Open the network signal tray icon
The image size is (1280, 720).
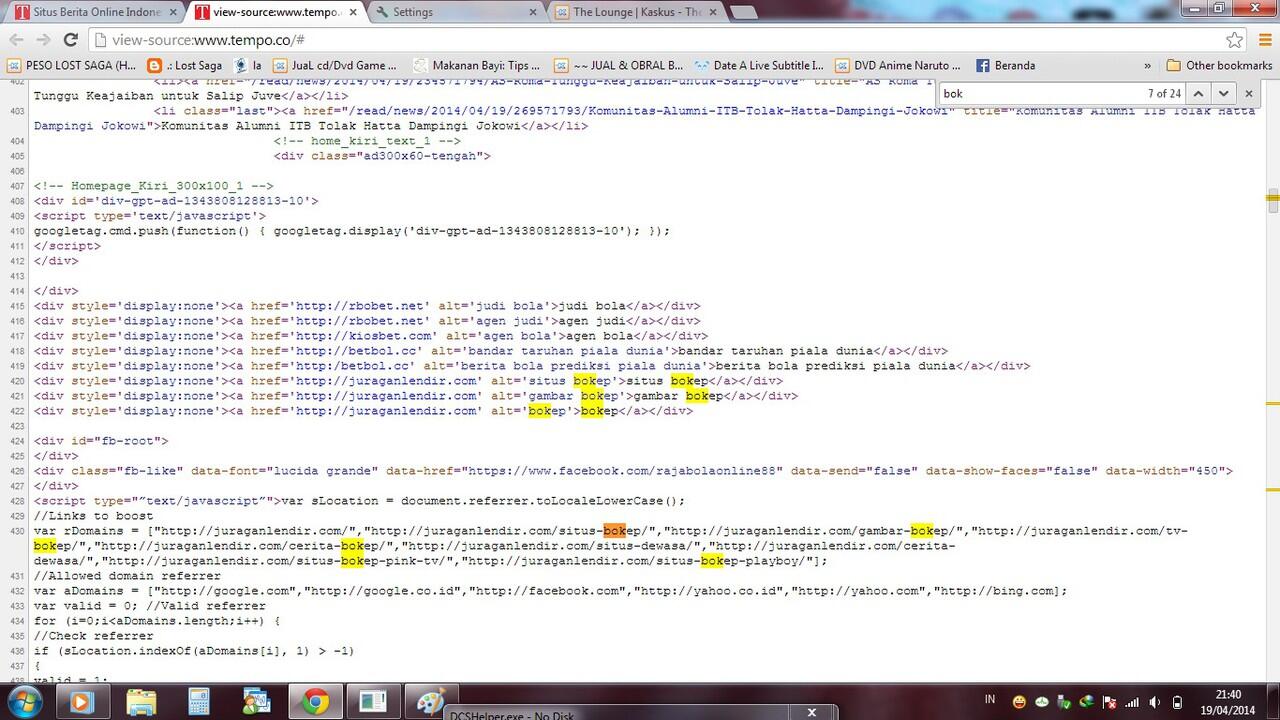click(1131, 702)
